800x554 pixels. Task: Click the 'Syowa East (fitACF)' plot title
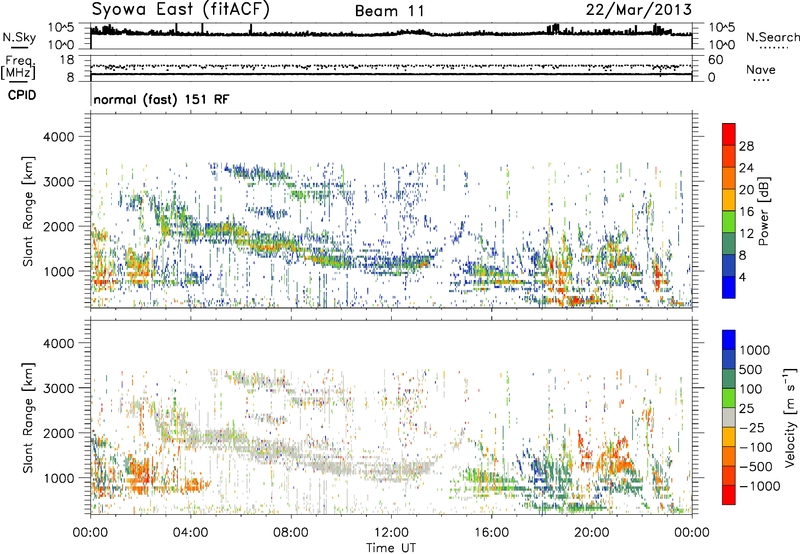(x=180, y=10)
